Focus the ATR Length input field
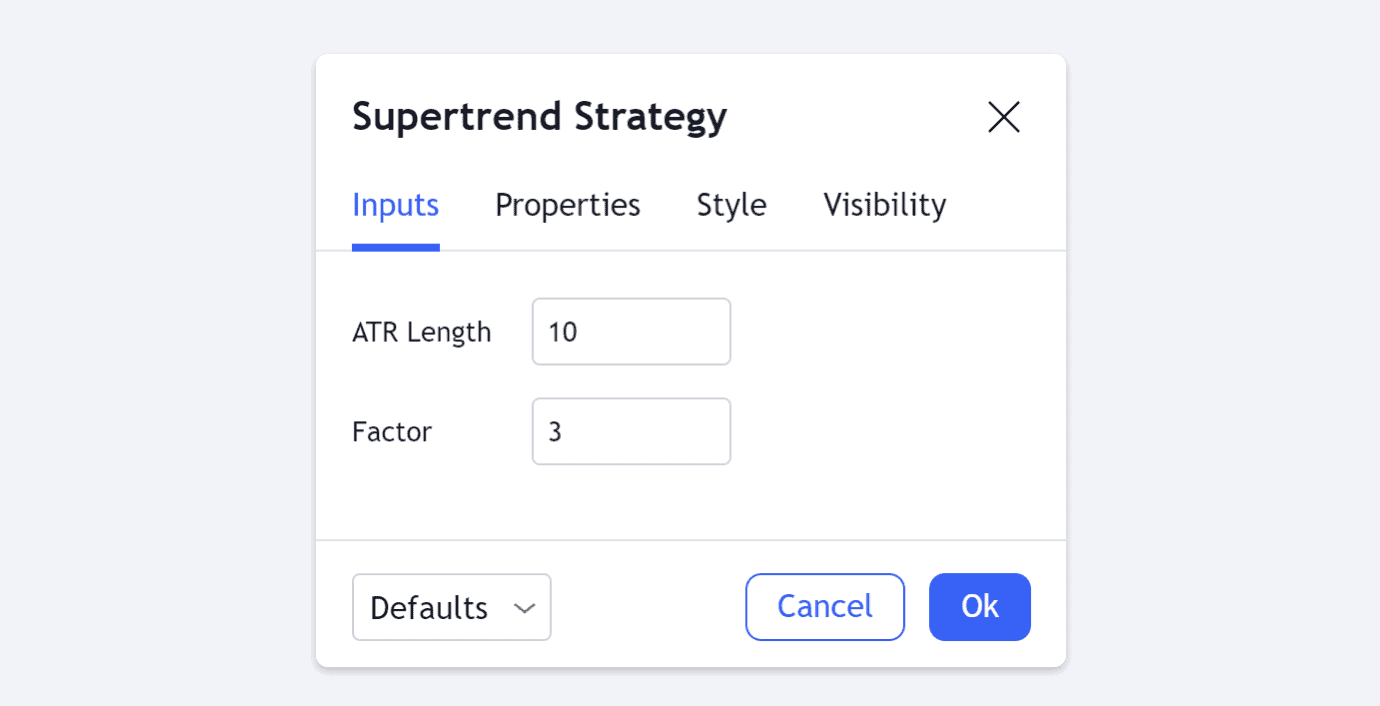 [x=631, y=332]
